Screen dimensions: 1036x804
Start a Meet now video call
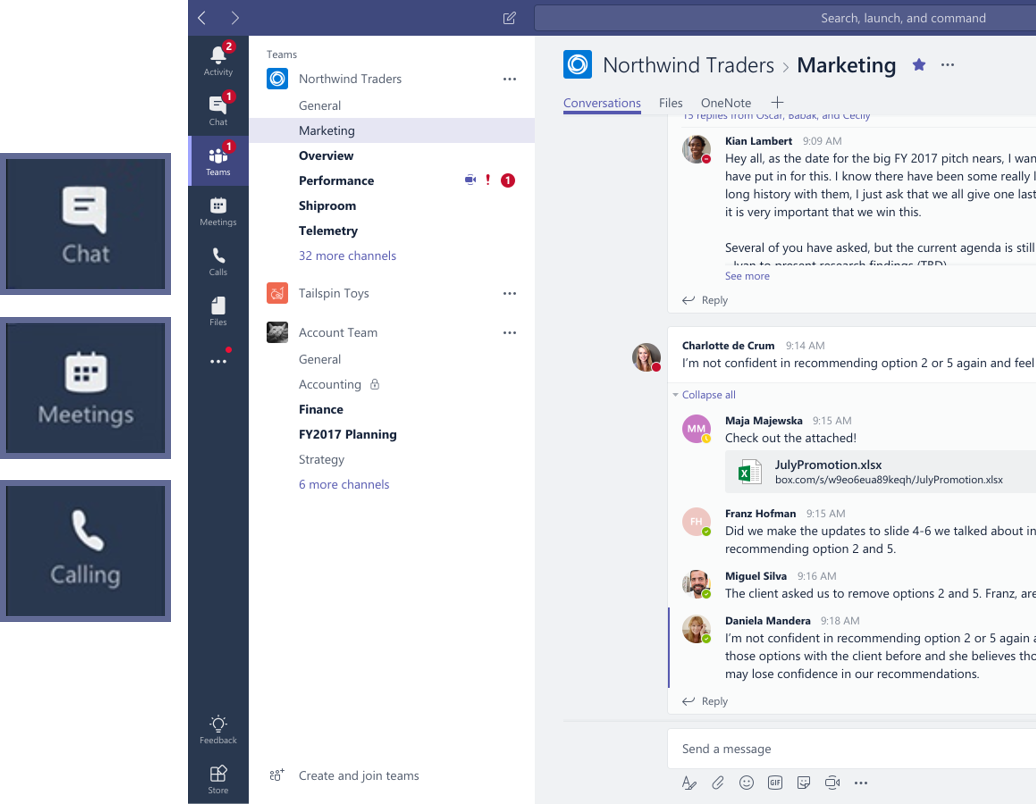tap(832, 783)
